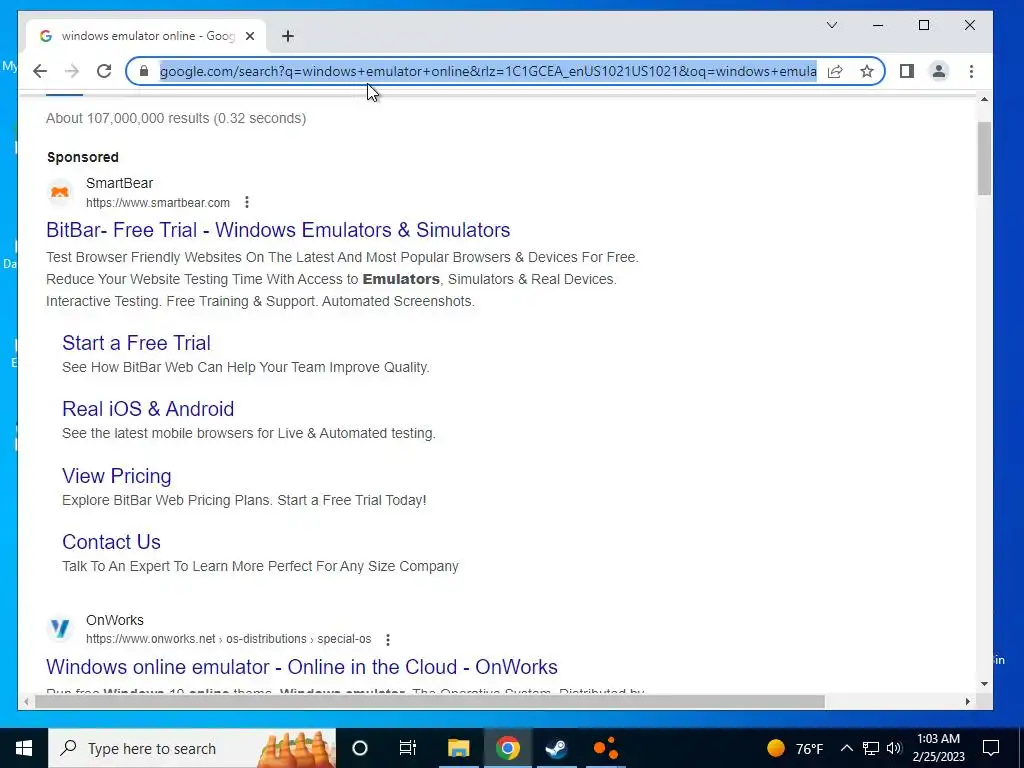Screen dimensions: 1024x768
Task: Click the OnWorks favicon
Action: (60, 628)
